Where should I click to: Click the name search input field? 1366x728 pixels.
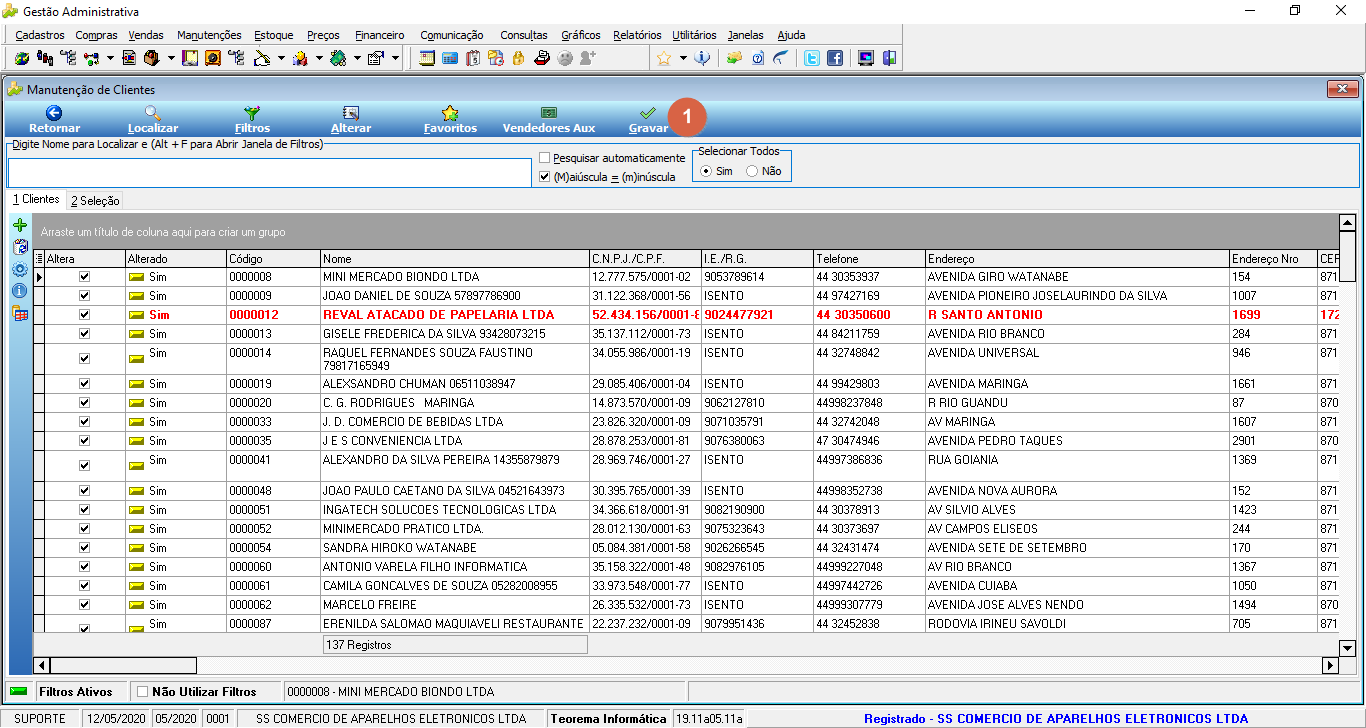(270, 172)
